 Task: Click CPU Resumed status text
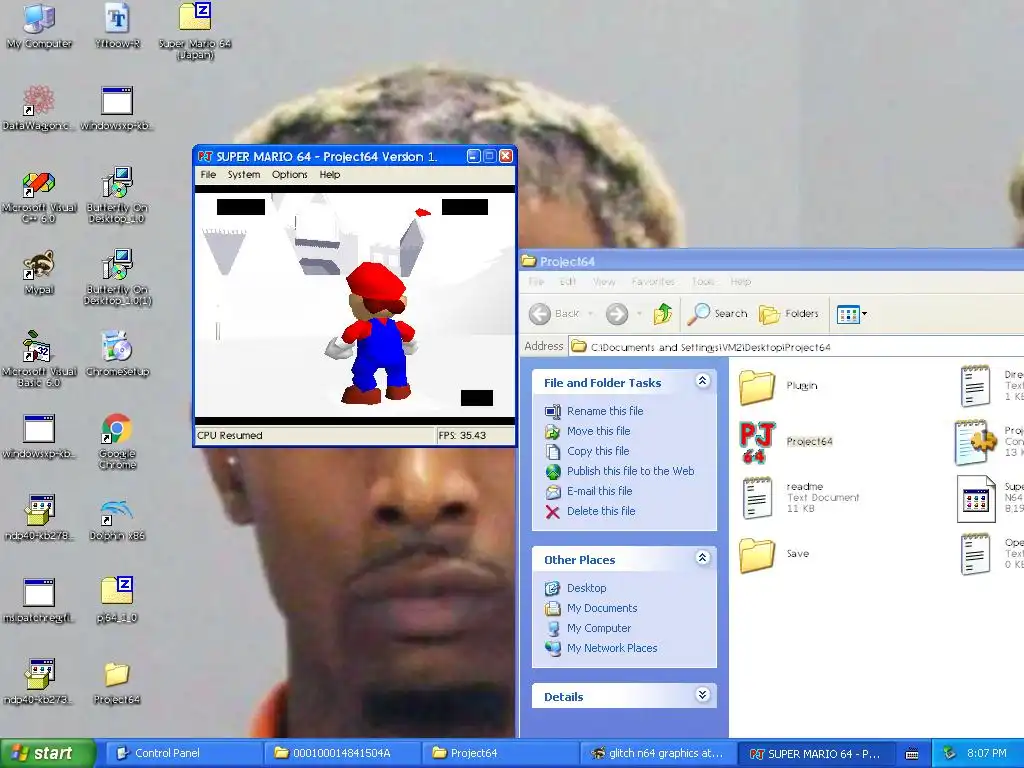[x=230, y=436]
